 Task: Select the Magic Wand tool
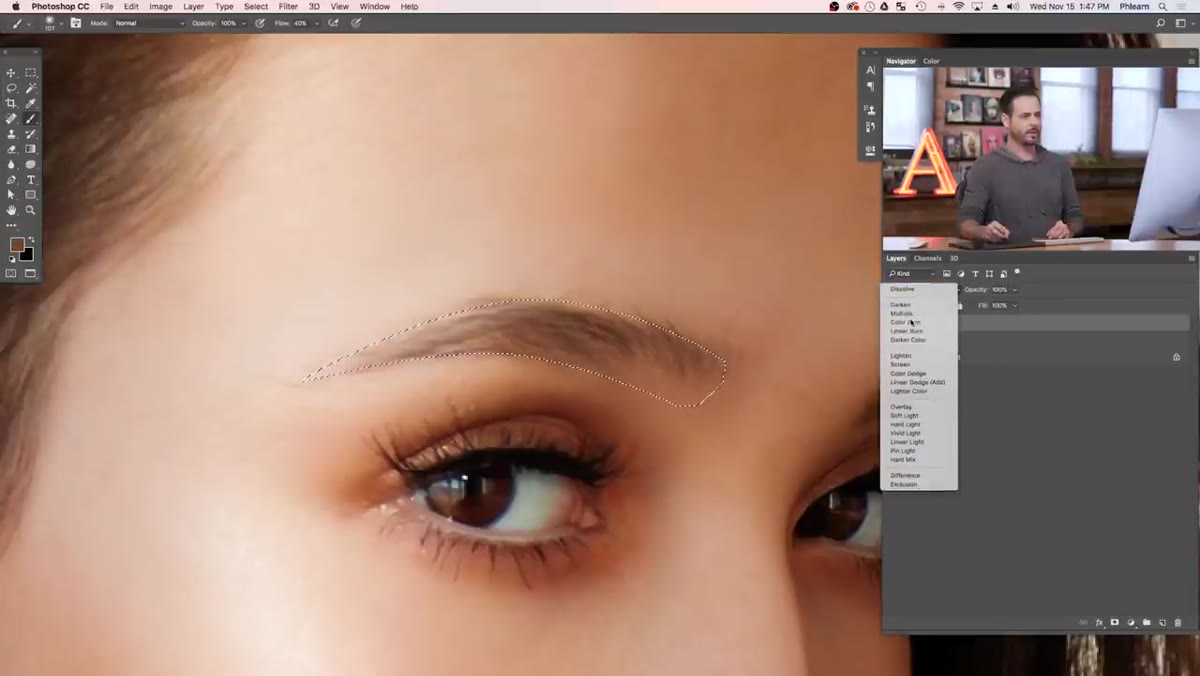pos(31,88)
